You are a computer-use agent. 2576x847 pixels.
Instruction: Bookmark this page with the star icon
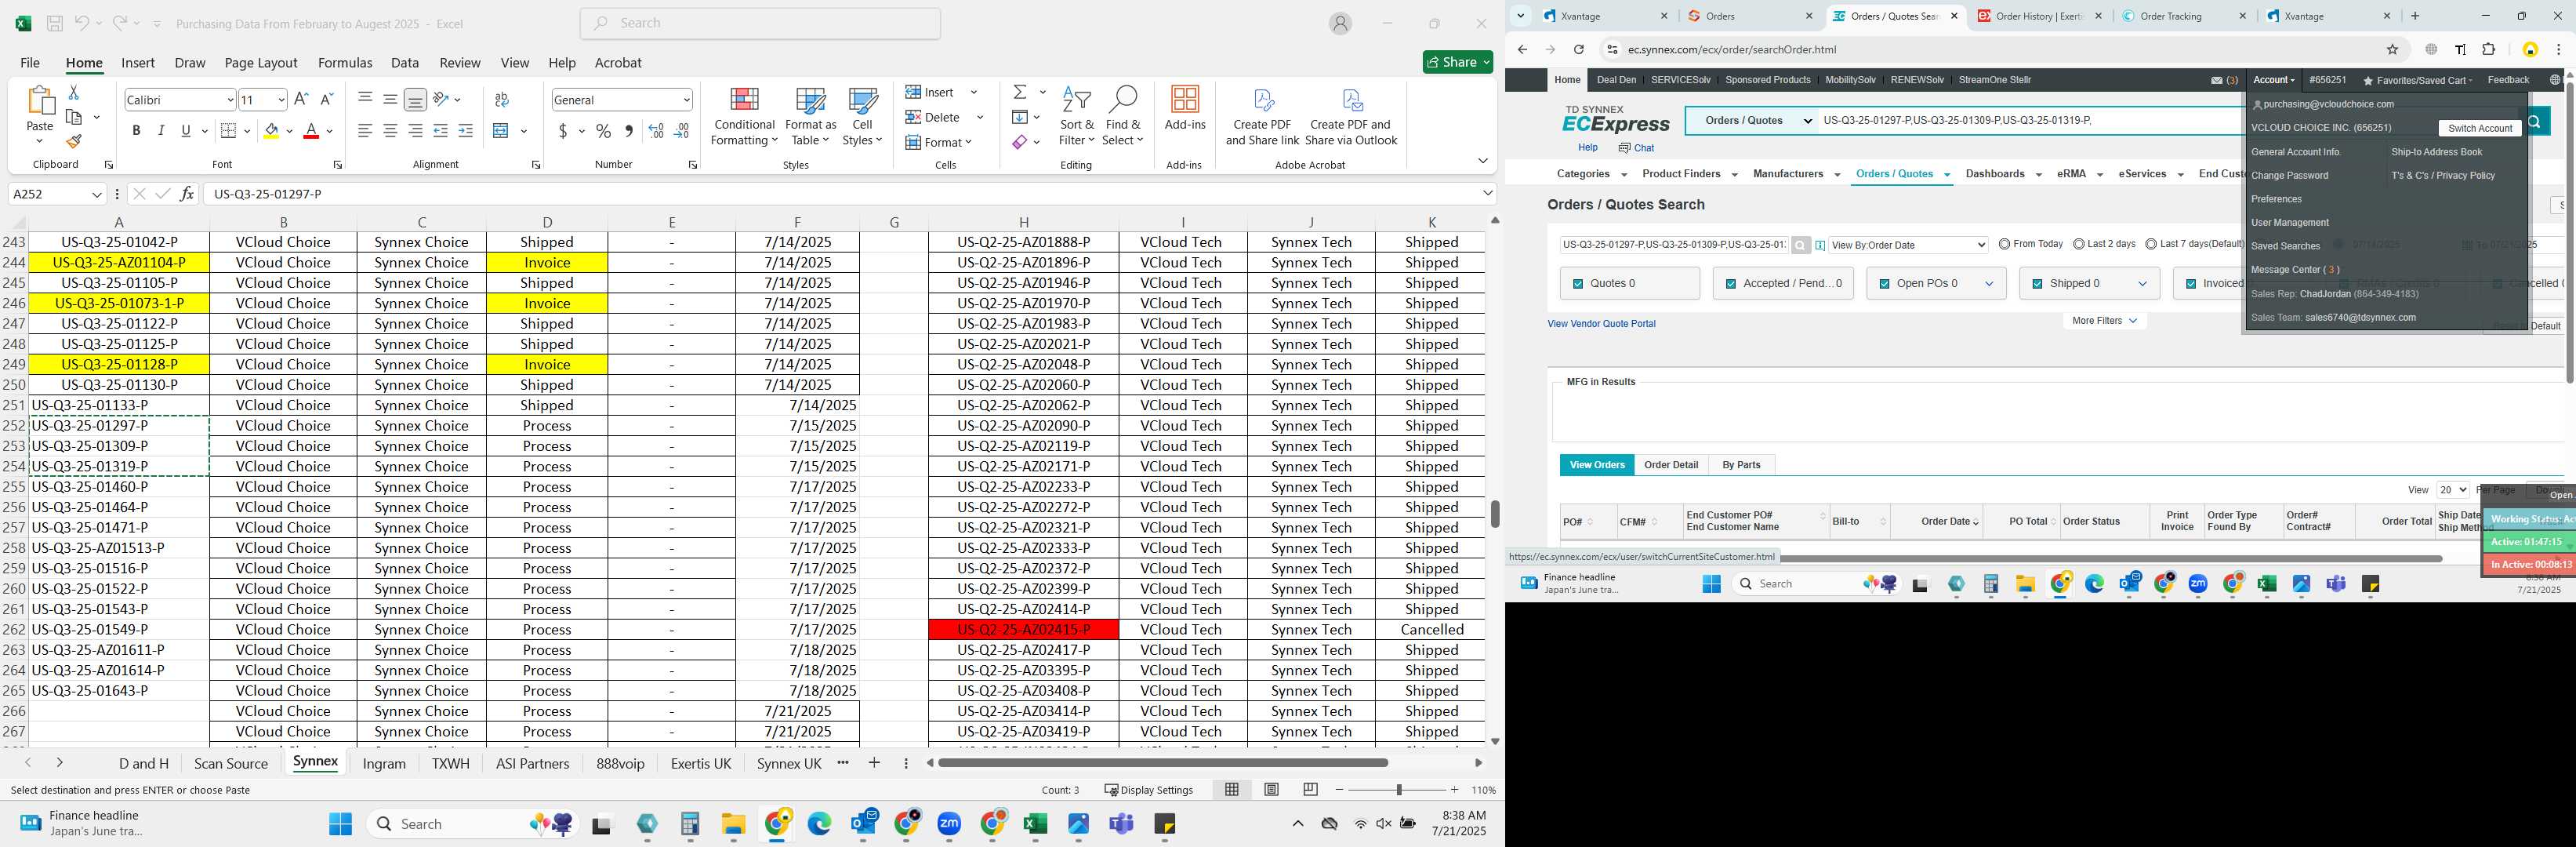2392,49
